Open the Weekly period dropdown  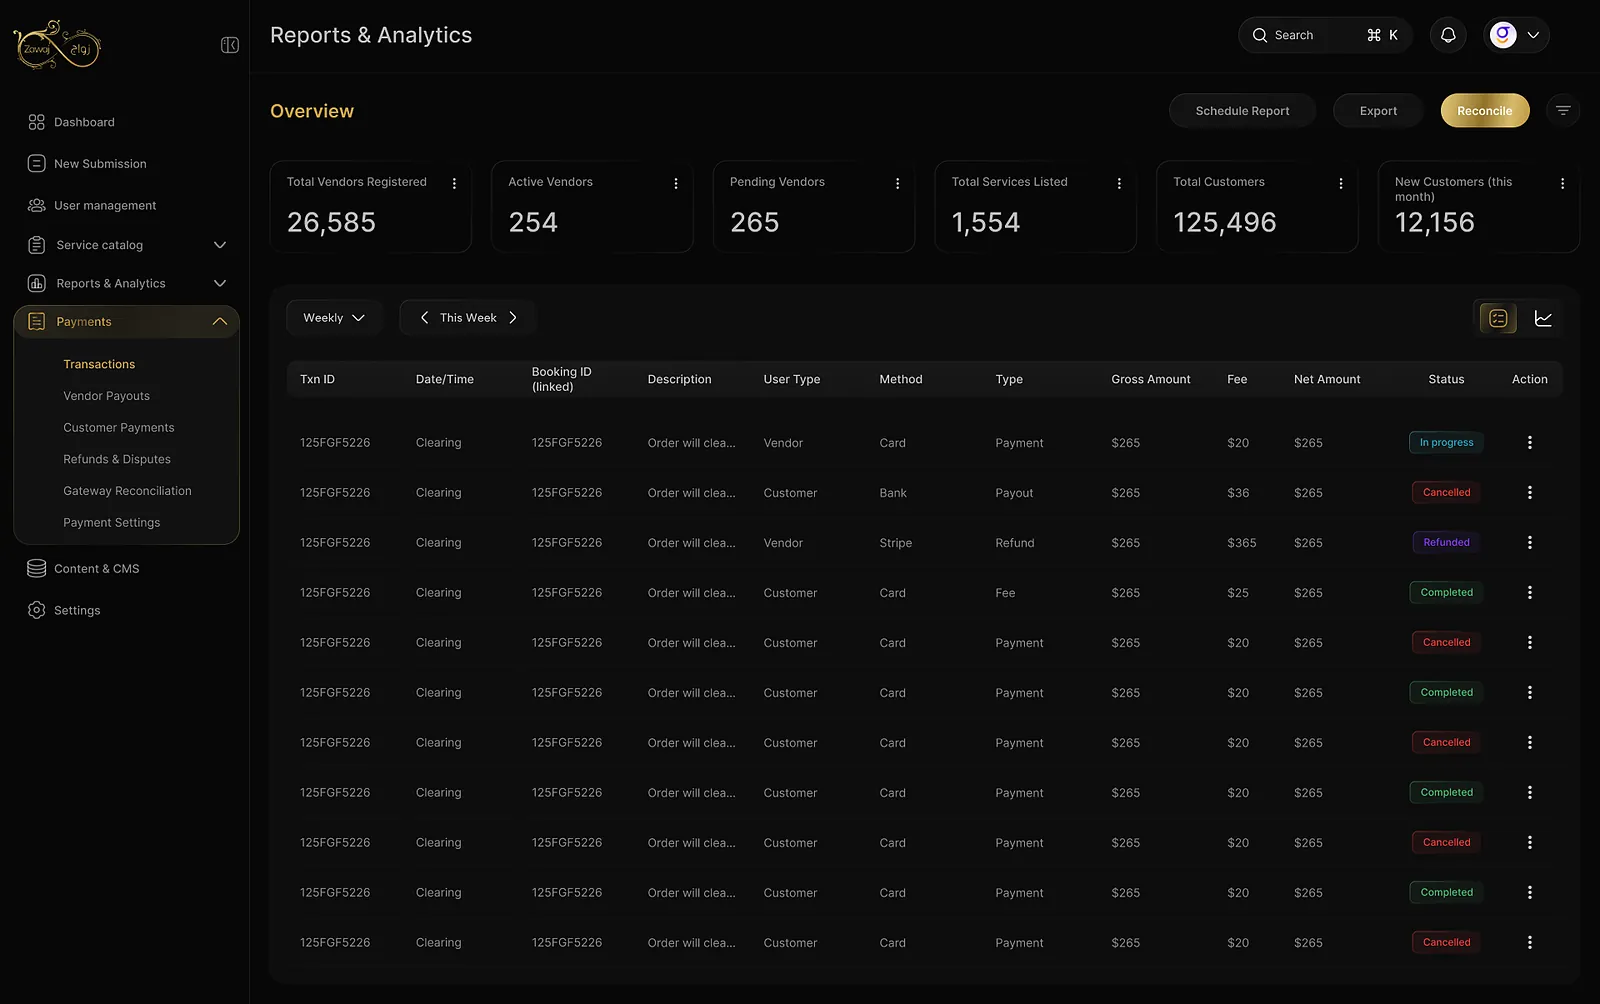pos(334,318)
